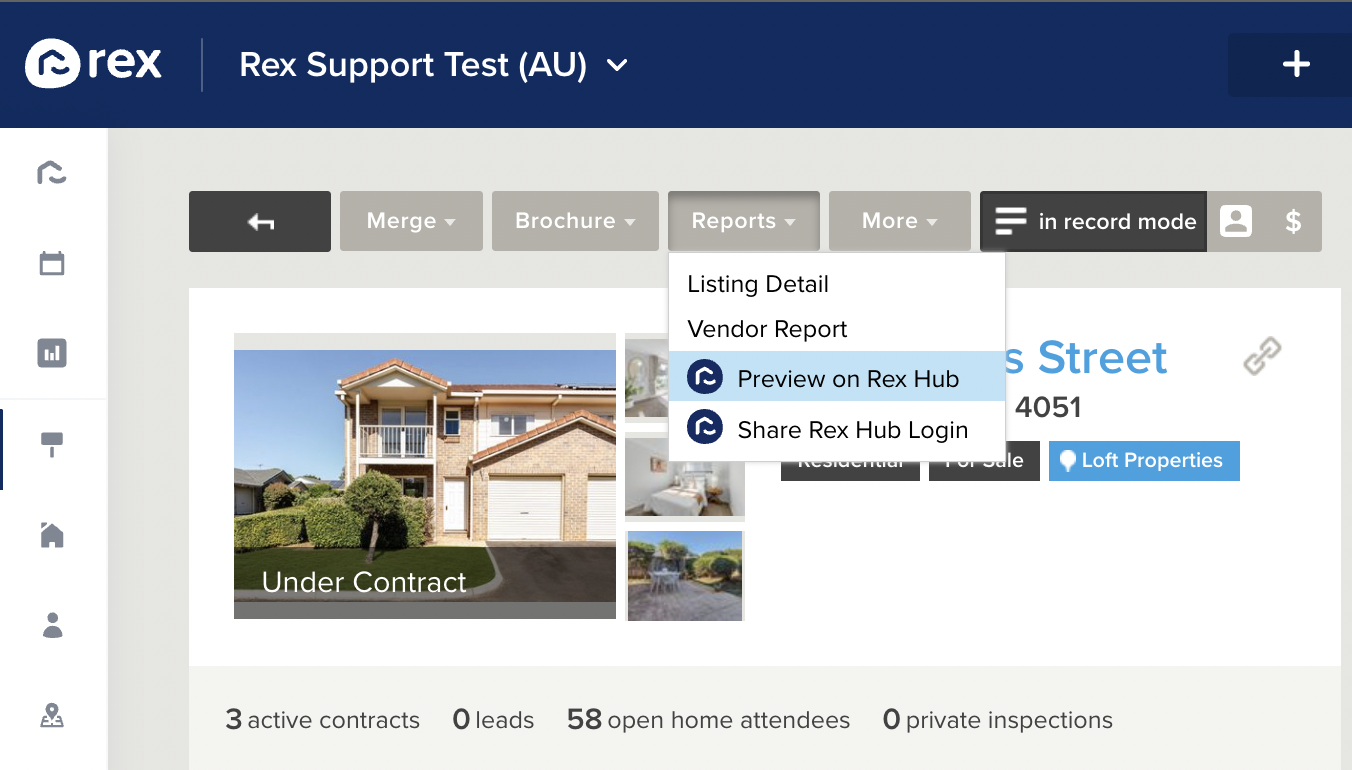Click the Loft Properties tag
Viewport: 1352px width, 770px height.
tap(1144, 460)
